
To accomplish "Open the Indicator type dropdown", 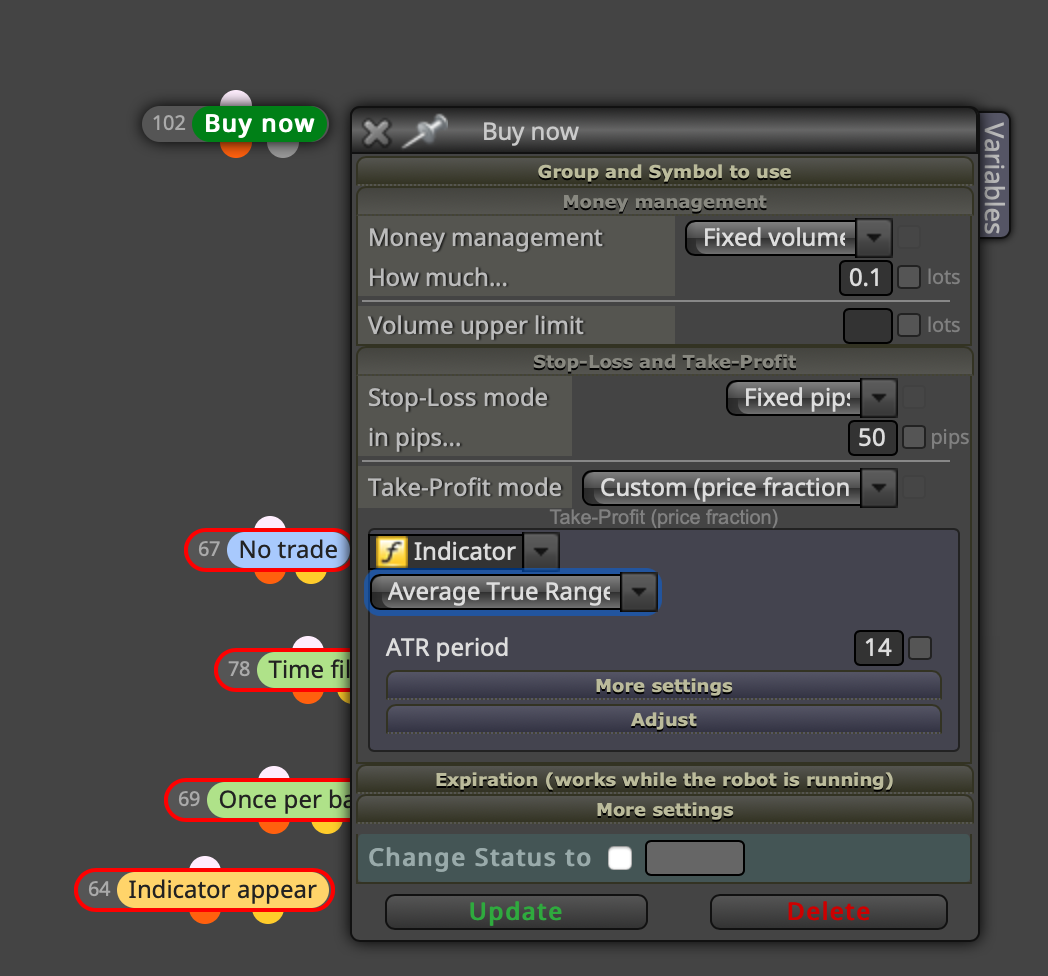I will click(x=464, y=552).
